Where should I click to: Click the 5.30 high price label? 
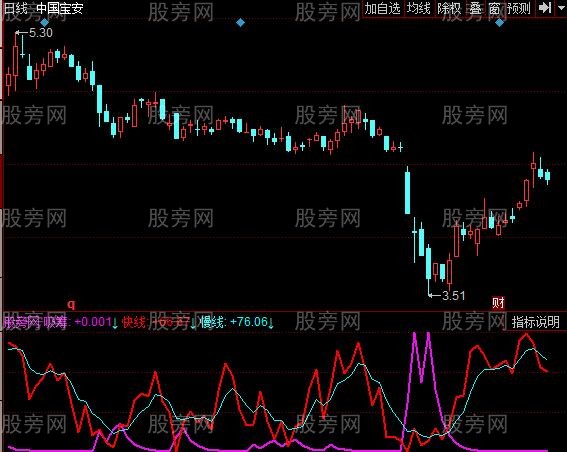pos(41,33)
